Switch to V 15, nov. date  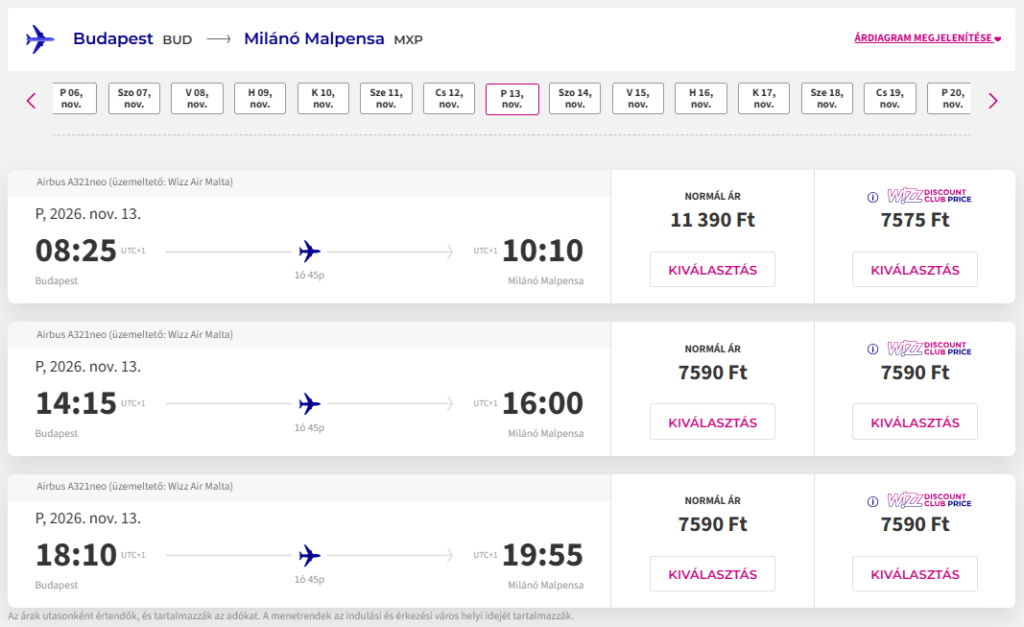[638, 99]
